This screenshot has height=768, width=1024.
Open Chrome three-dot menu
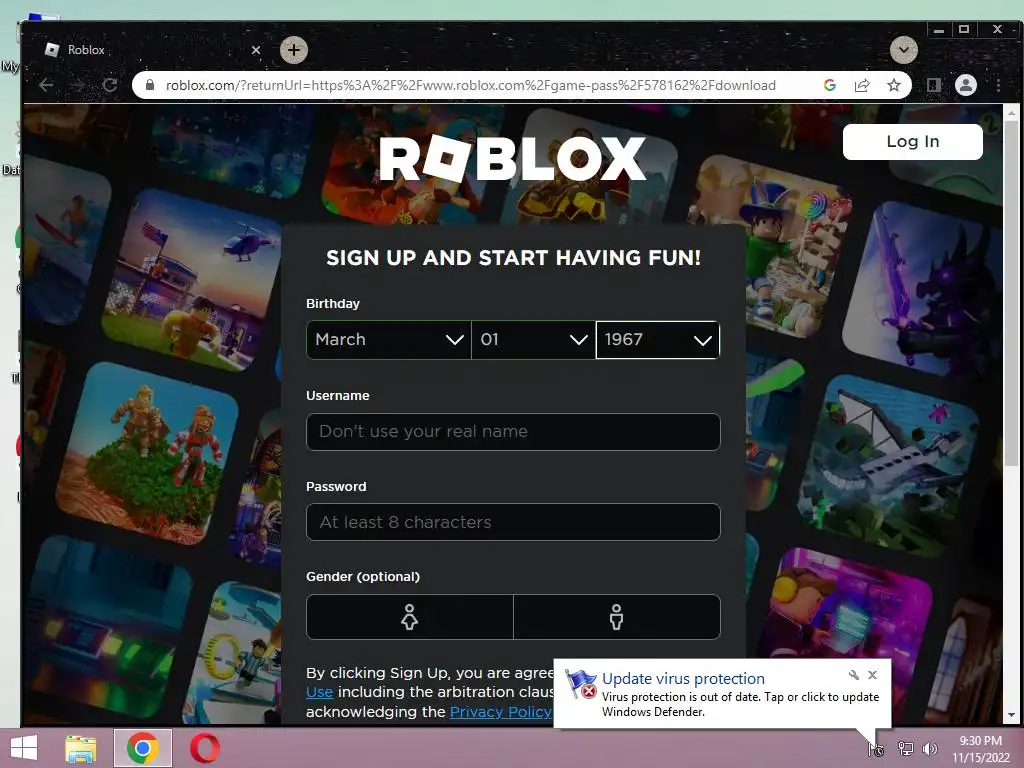point(998,85)
